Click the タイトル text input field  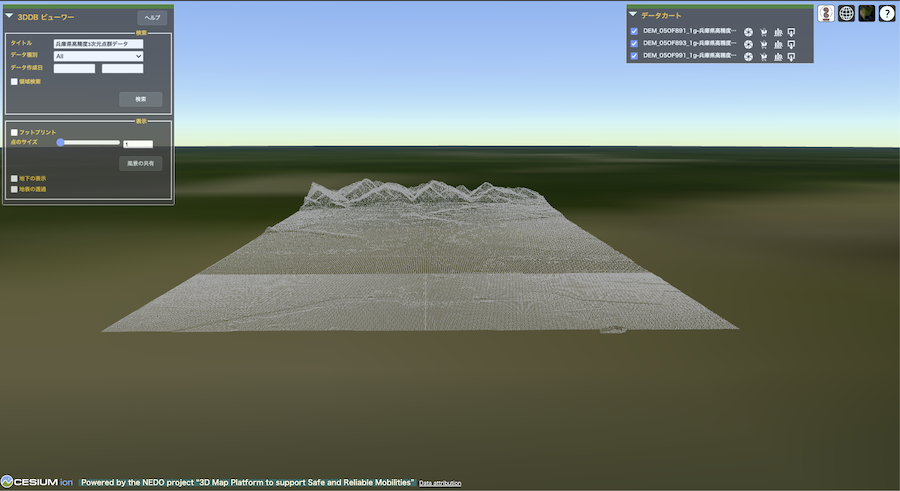[98, 44]
